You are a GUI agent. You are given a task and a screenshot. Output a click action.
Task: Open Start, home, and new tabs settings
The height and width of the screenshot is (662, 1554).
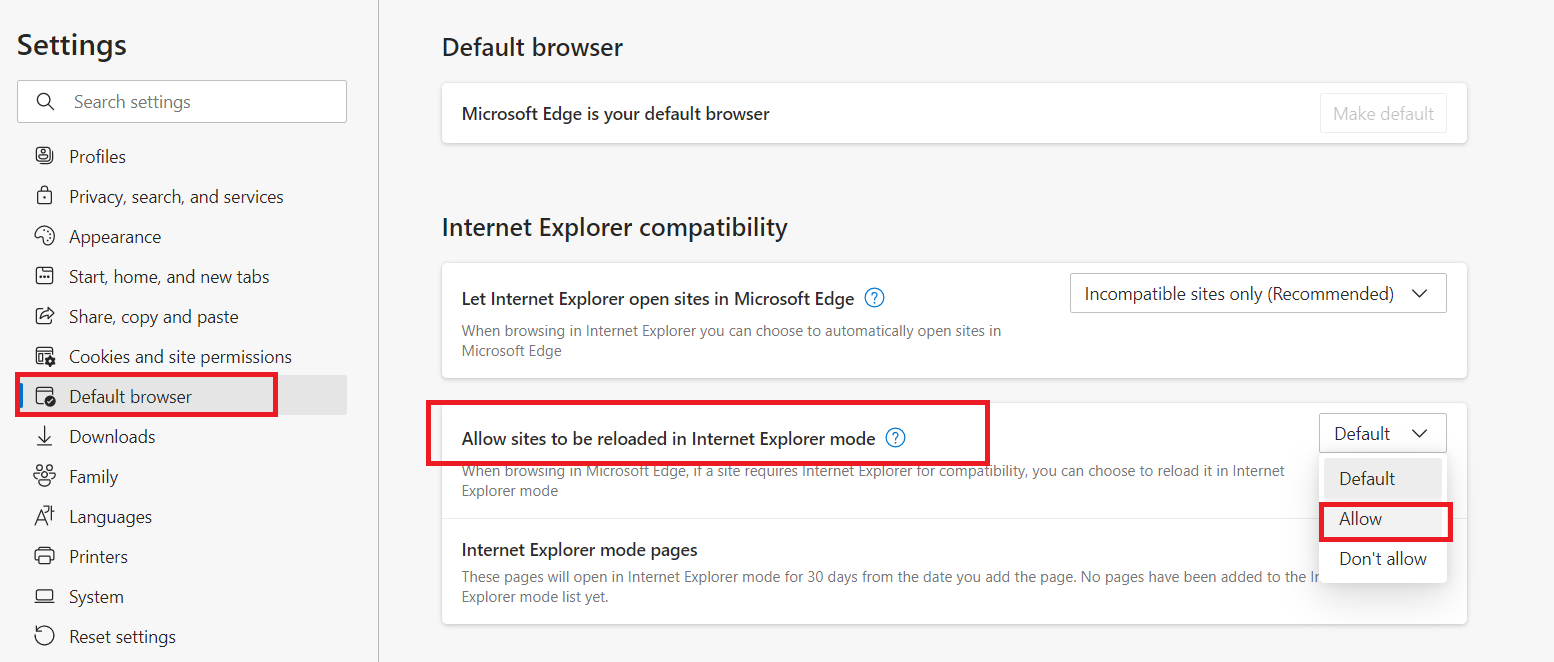click(x=169, y=277)
